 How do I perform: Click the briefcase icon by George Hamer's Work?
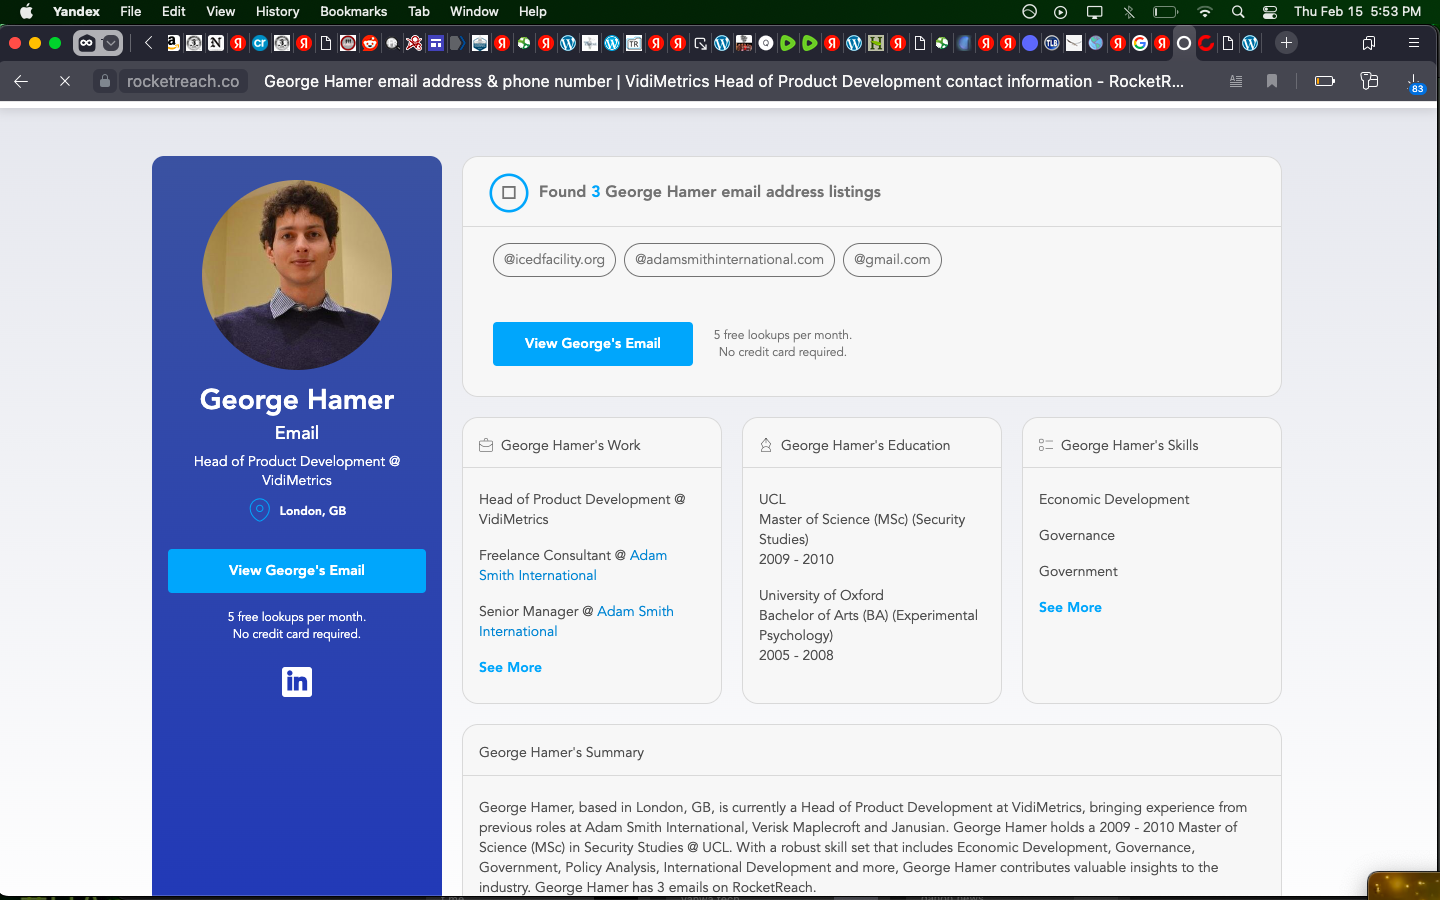(x=486, y=445)
